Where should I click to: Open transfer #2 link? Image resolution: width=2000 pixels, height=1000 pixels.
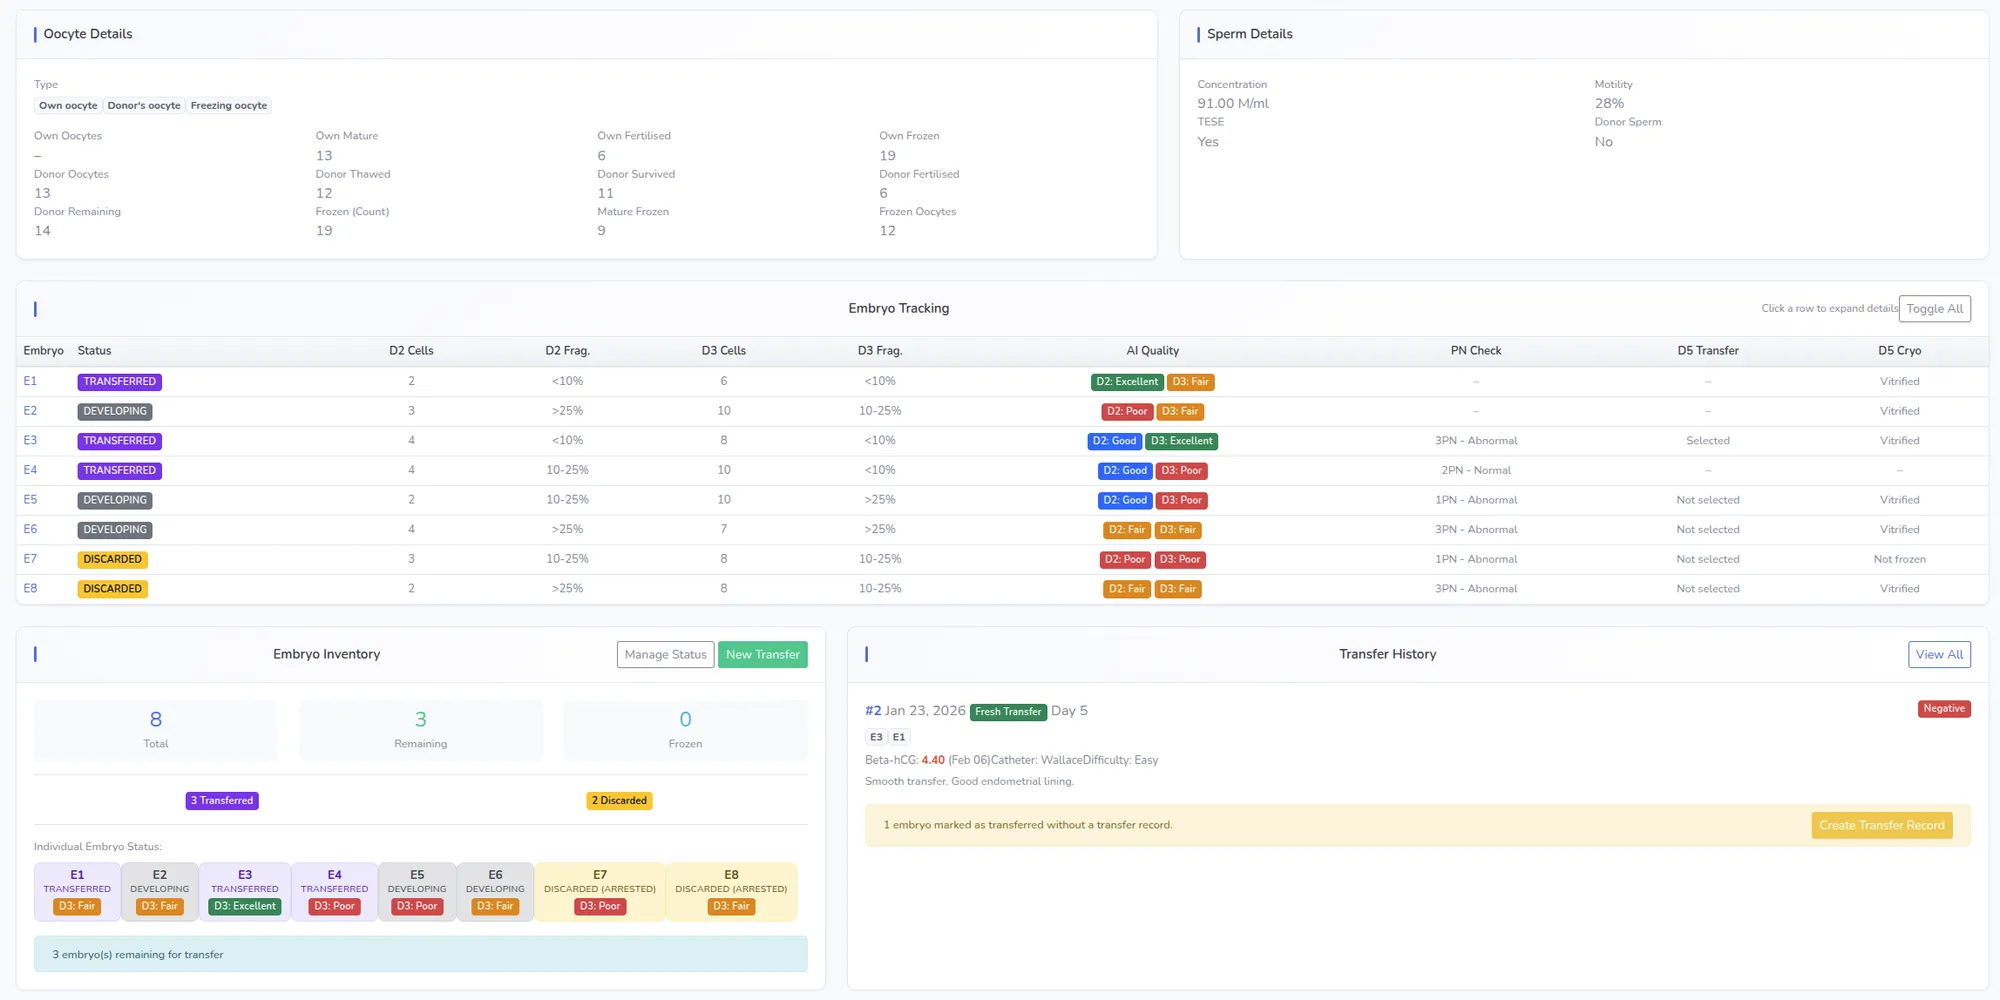(x=873, y=711)
